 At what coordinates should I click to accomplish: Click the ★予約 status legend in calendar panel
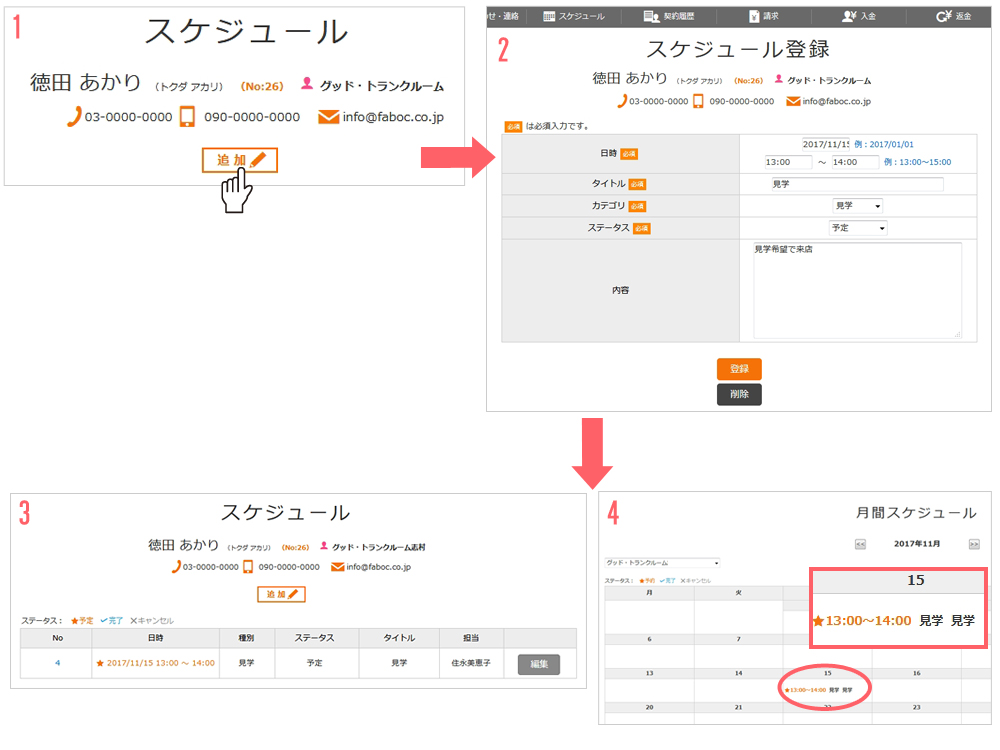point(647,580)
